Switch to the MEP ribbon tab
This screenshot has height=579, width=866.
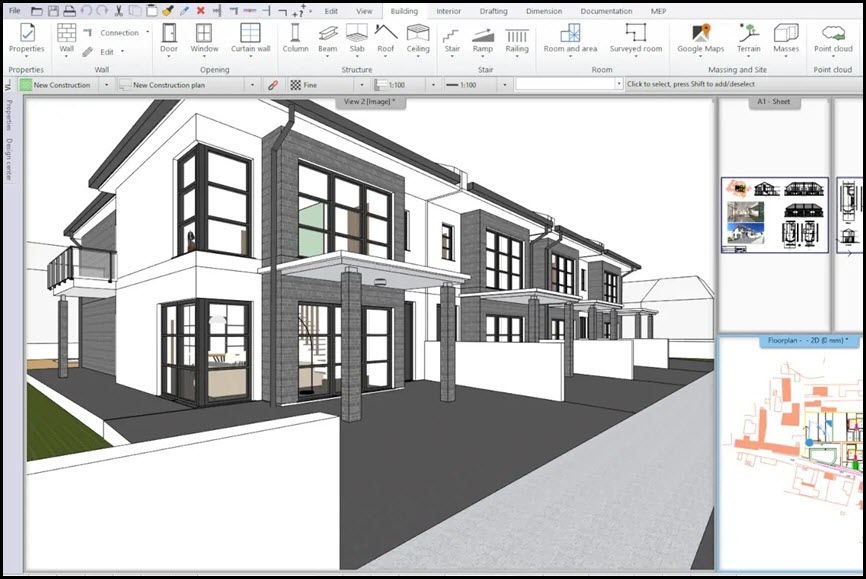coord(658,11)
